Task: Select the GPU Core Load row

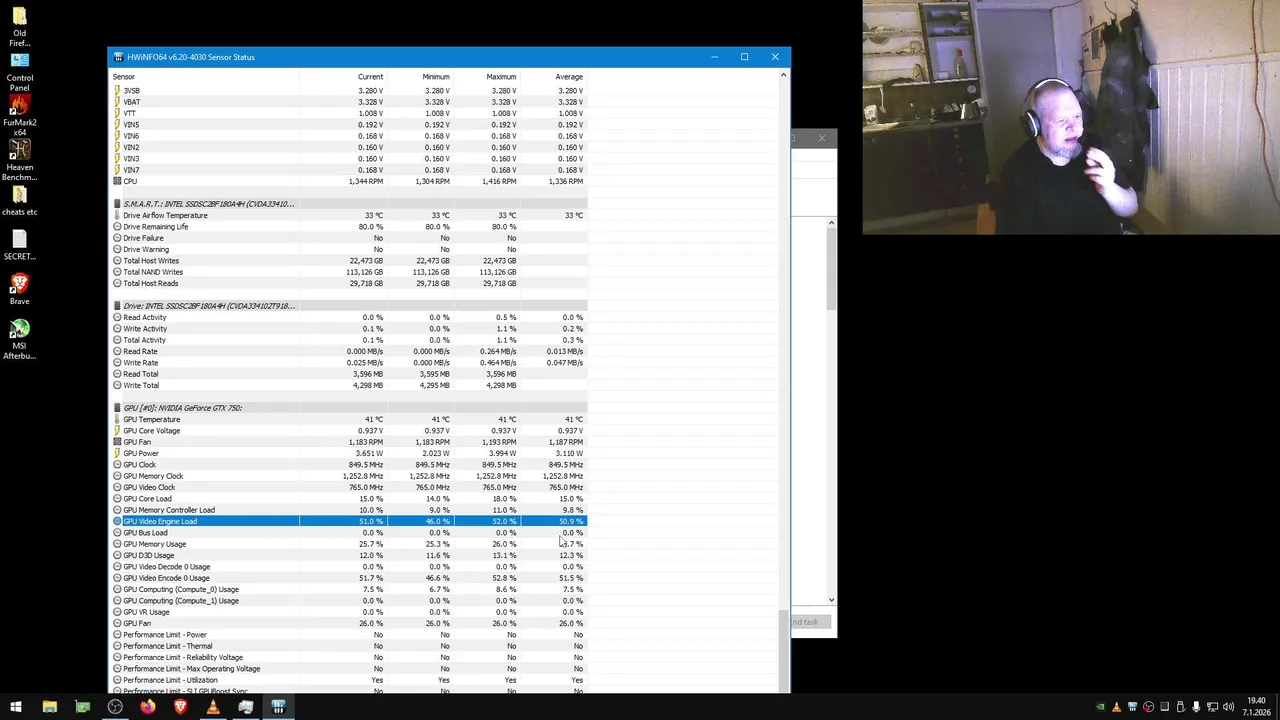Action: [349, 499]
